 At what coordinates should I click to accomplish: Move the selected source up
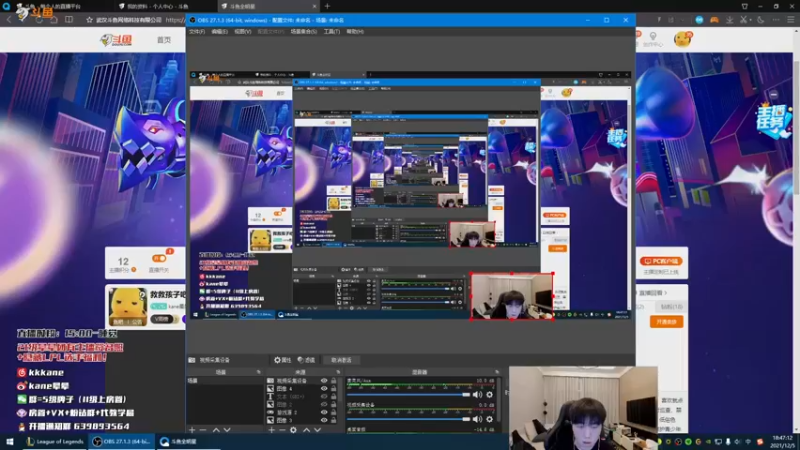306,430
